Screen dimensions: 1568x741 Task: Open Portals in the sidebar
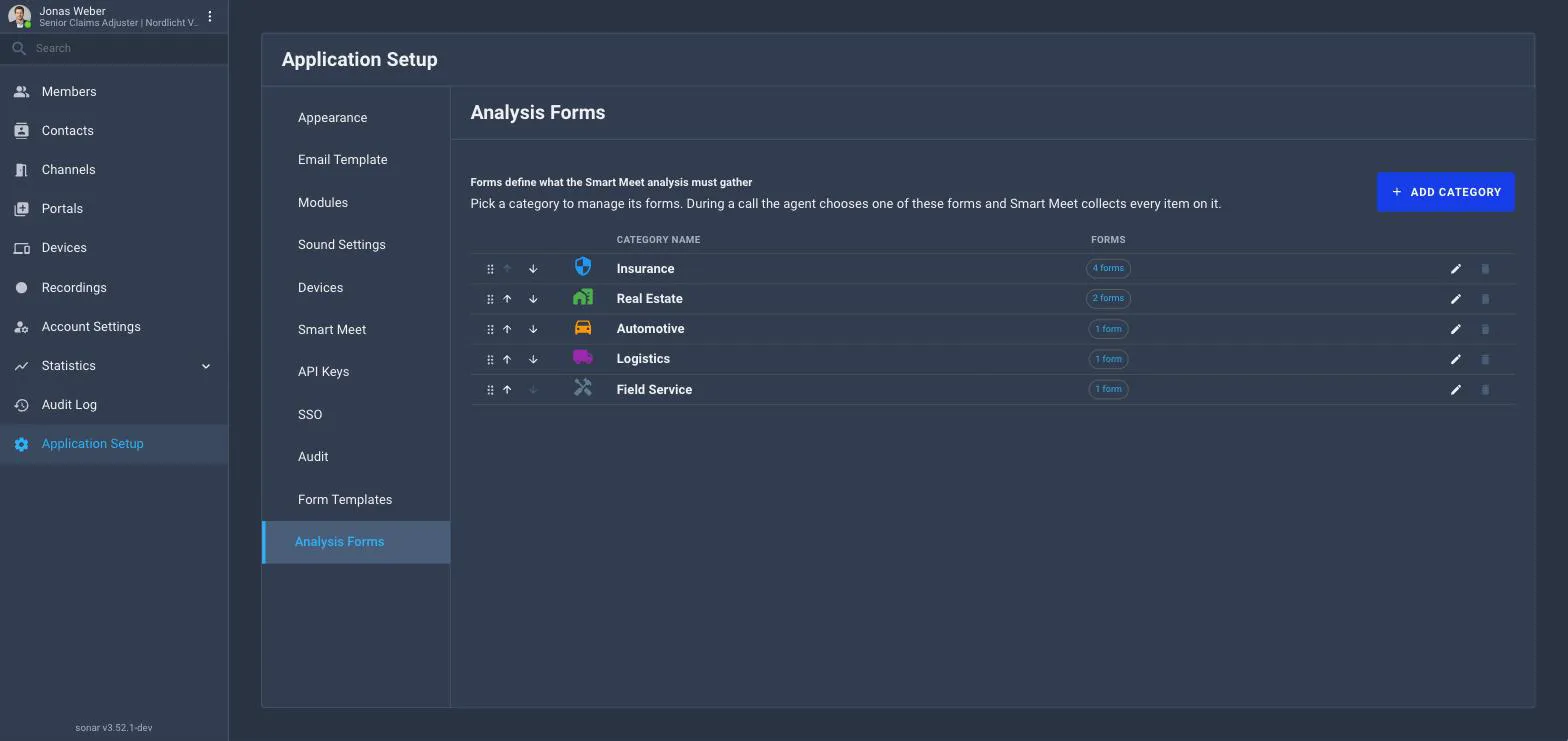coord(114,209)
